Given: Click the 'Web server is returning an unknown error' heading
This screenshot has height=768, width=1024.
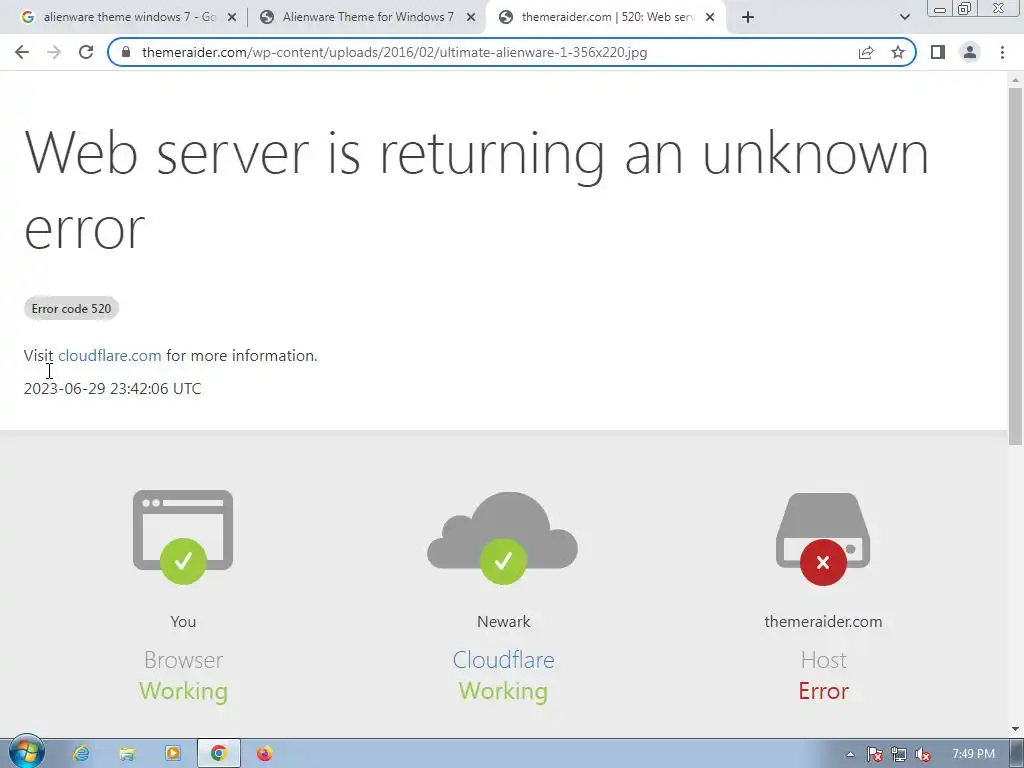Looking at the screenshot, I should (476, 190).
